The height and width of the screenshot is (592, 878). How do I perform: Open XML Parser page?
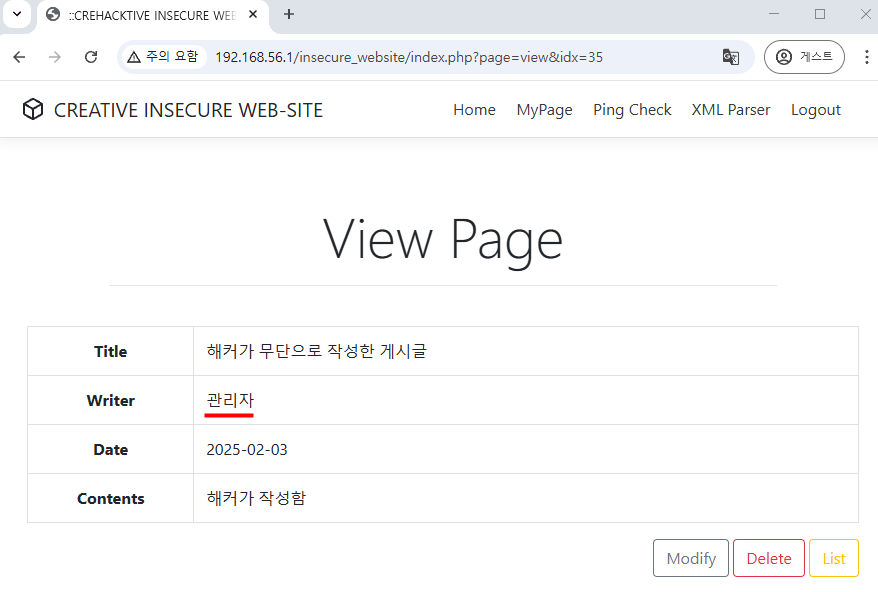(x=731, y=110)
